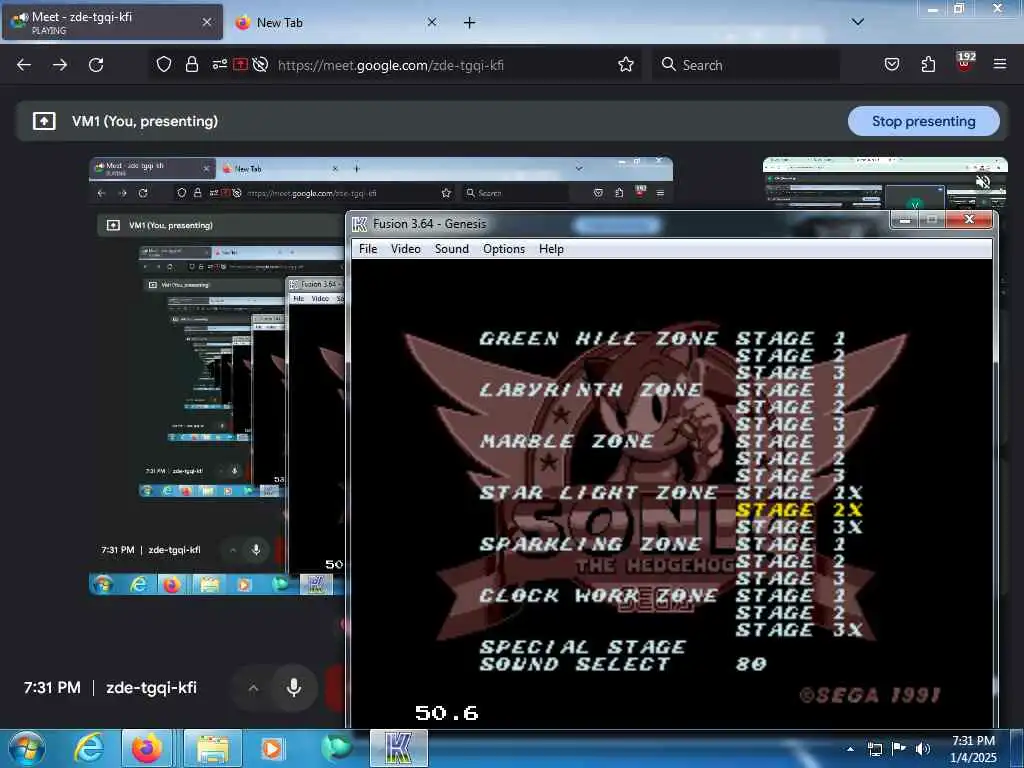The height and width of the screenshot is (768, 1024).
Task: Open the volume speaker tray icon
Action: tap(923, 749)
